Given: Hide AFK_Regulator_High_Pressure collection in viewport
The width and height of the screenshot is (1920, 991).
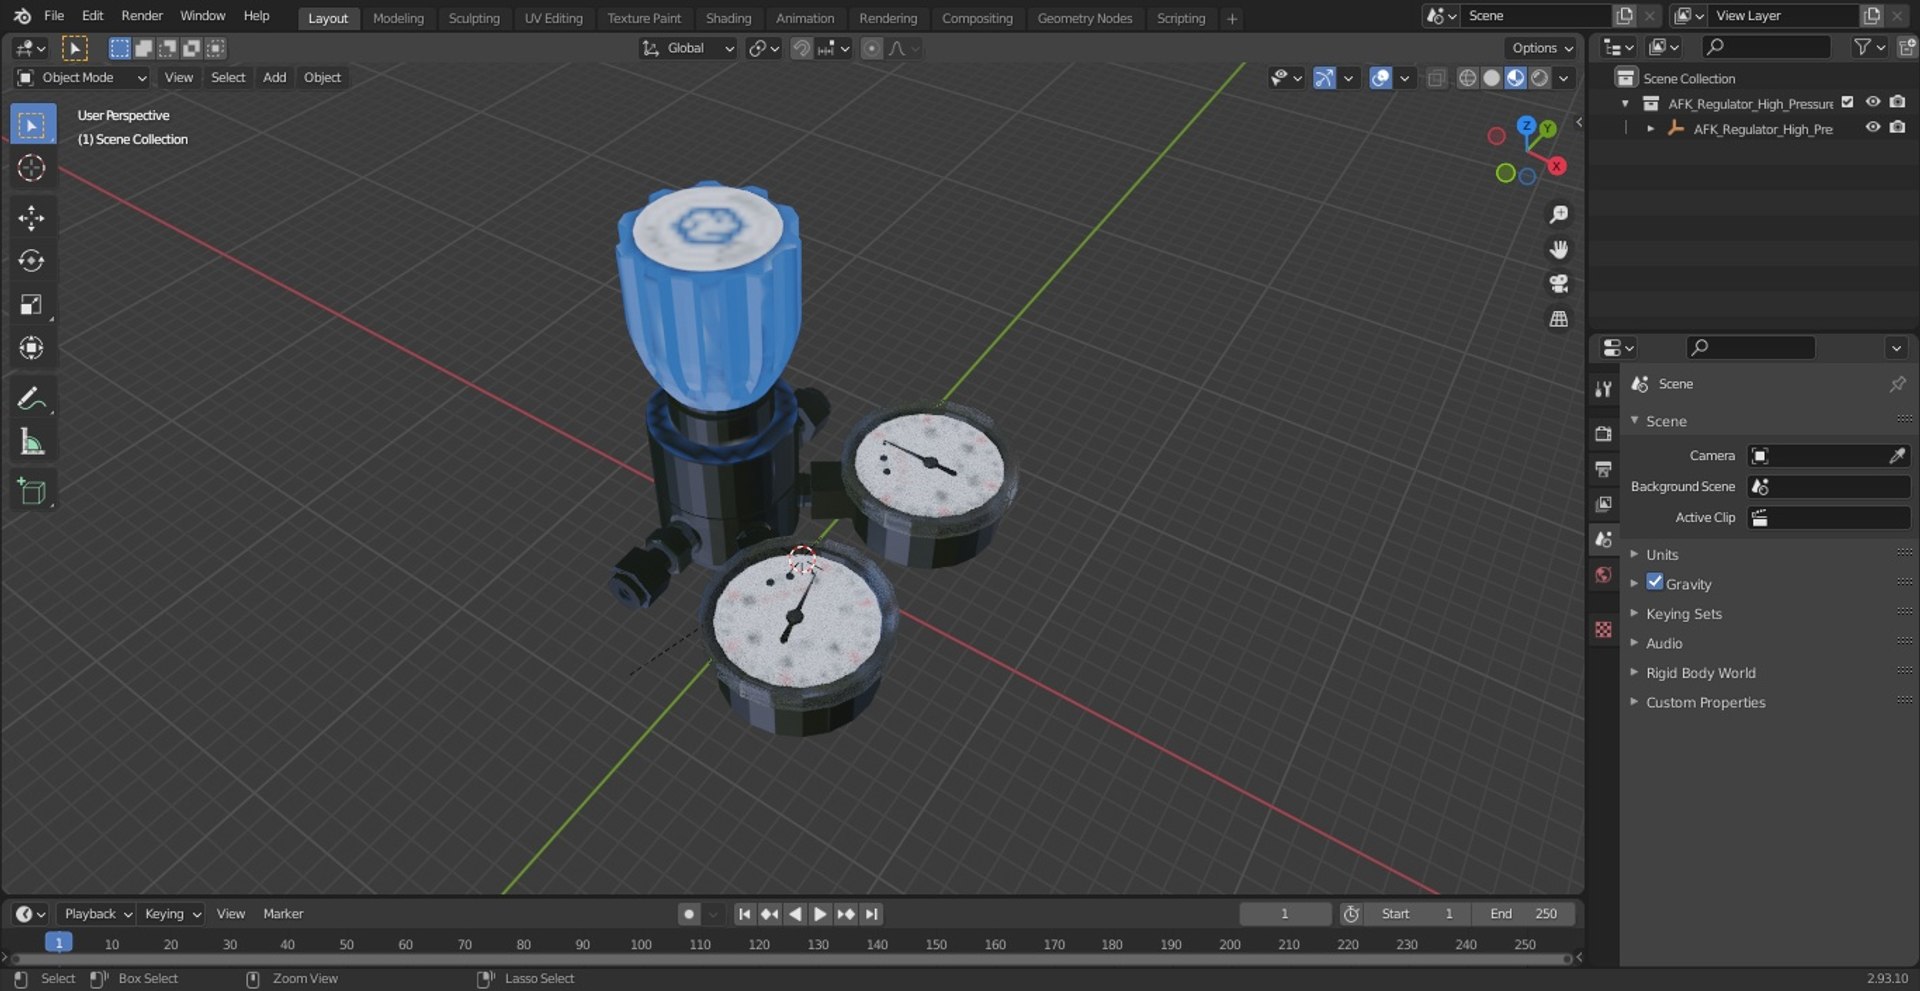Looking at the screenshot, I should [x=1872, y=103].
